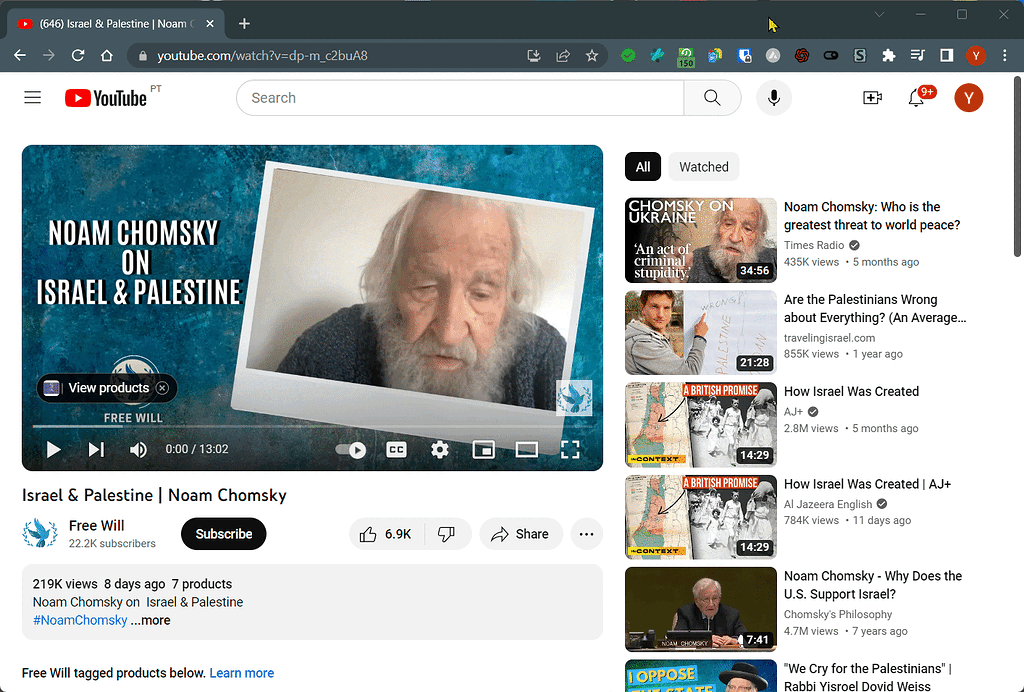This screenshot has width=1024, height=692.
Task: Enable closed captions
Action: (x=396, y=450)
